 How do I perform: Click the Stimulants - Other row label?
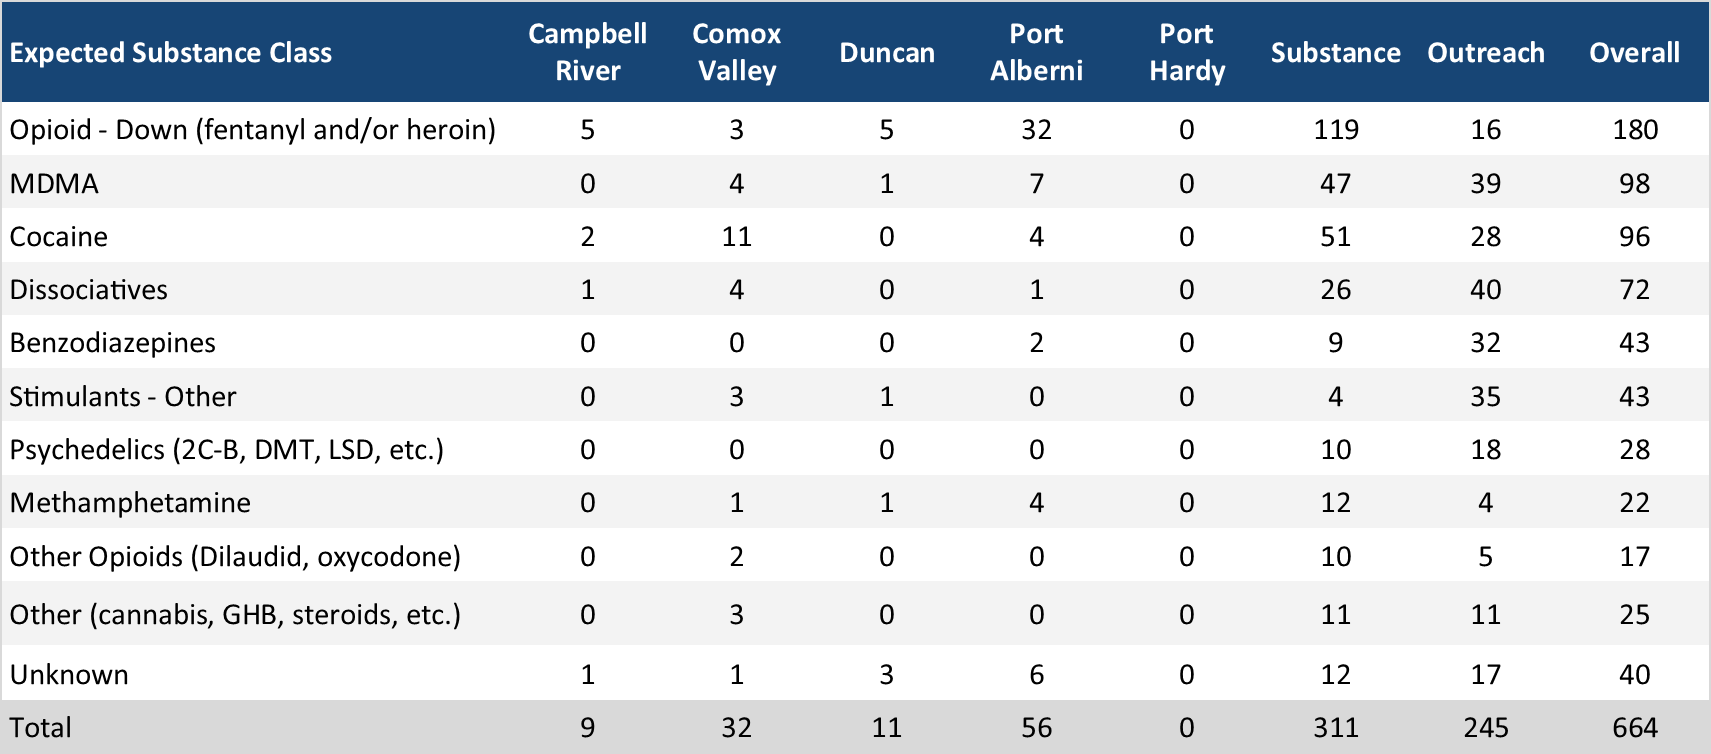(x=123, y=397)
